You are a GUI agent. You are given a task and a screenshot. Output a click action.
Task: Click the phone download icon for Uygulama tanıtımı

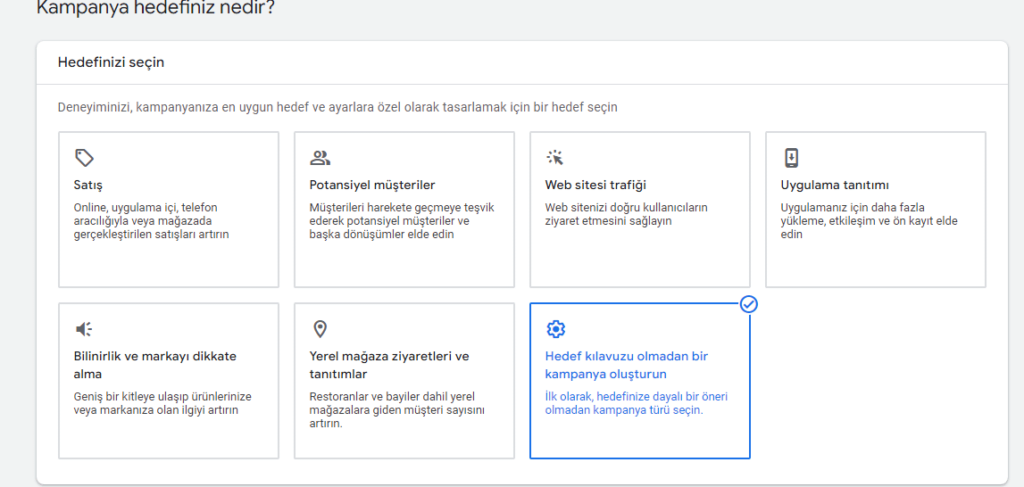(x=791, y=157)
